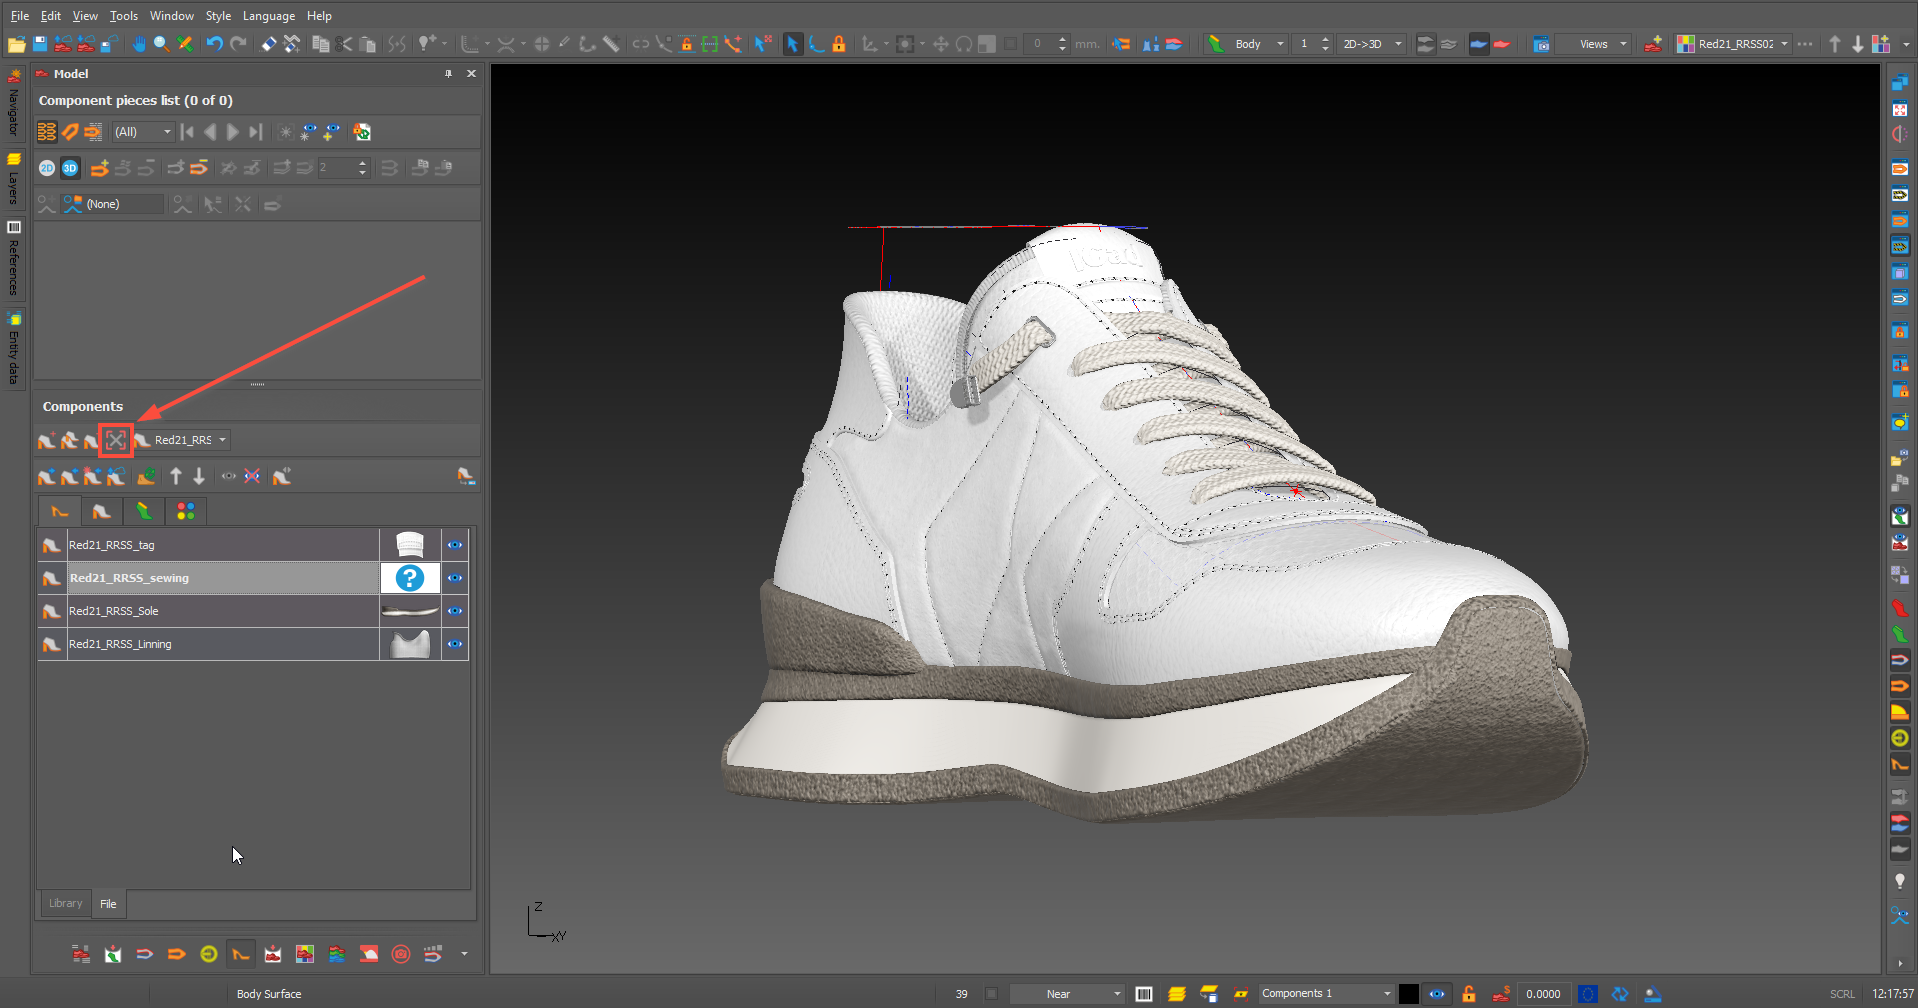Select the Eraser tool in toolbar
The width and height of the screenshot is (1918, 1008).
(x=269, y=44)
